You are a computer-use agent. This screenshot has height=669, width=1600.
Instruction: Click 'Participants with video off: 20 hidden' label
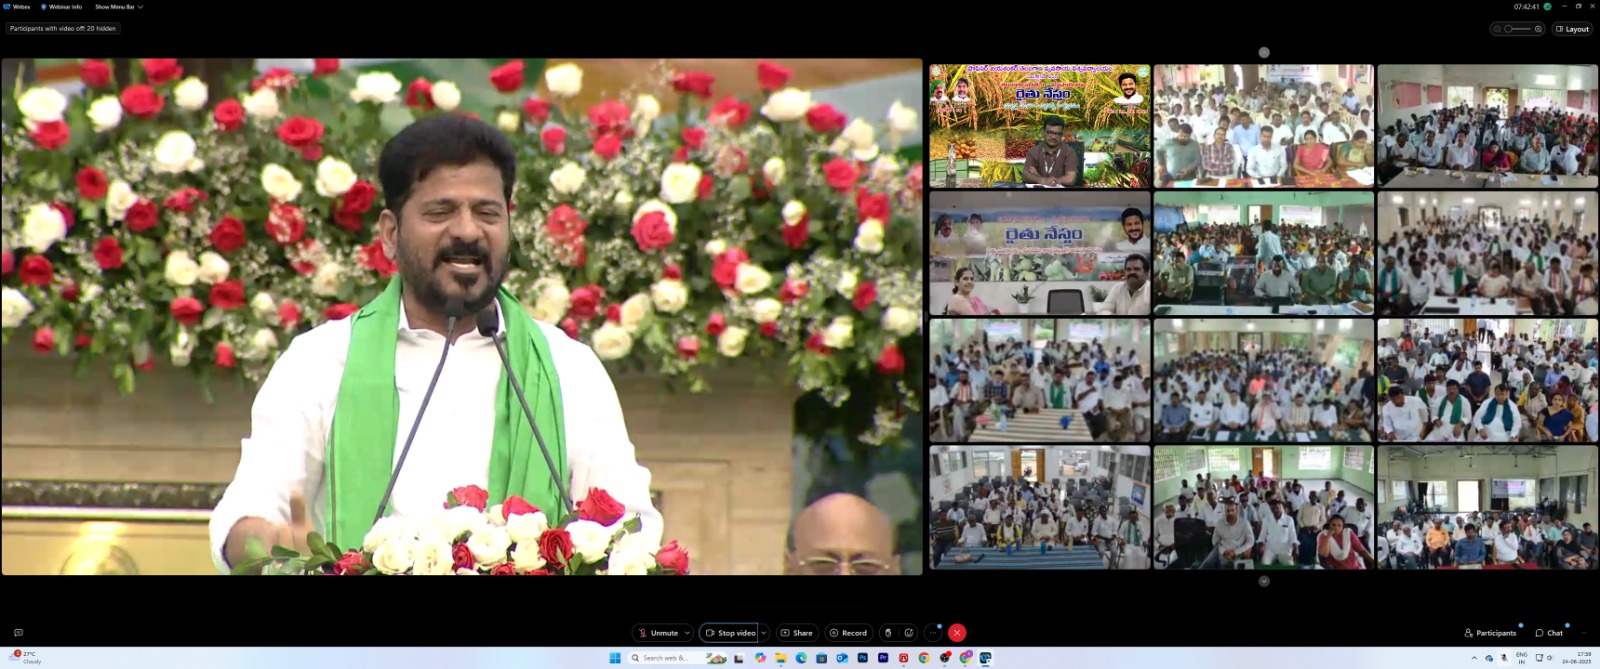point(63,28)
